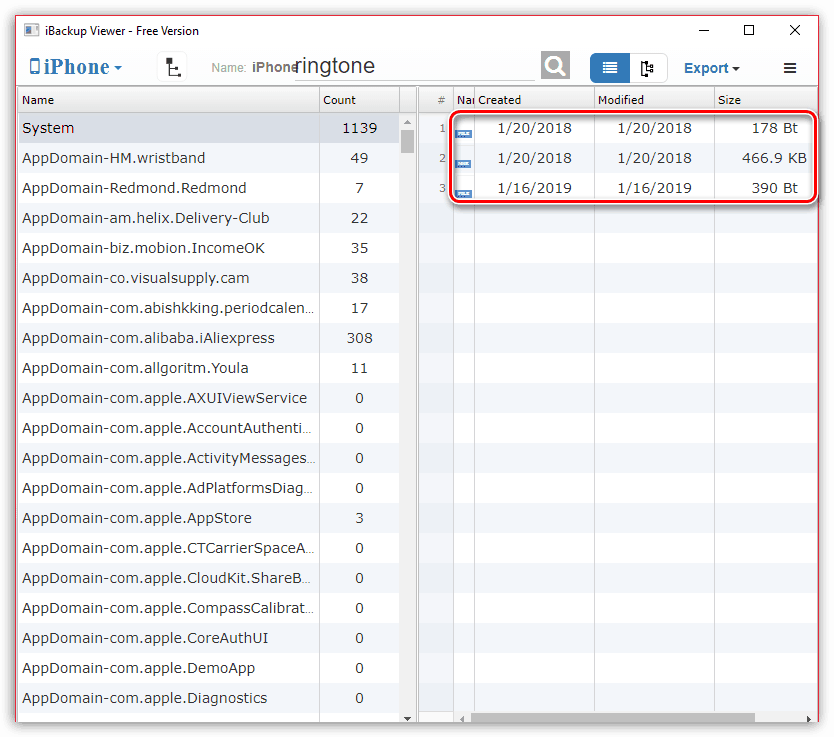Click the 1139 count value for System

(360, 128)
